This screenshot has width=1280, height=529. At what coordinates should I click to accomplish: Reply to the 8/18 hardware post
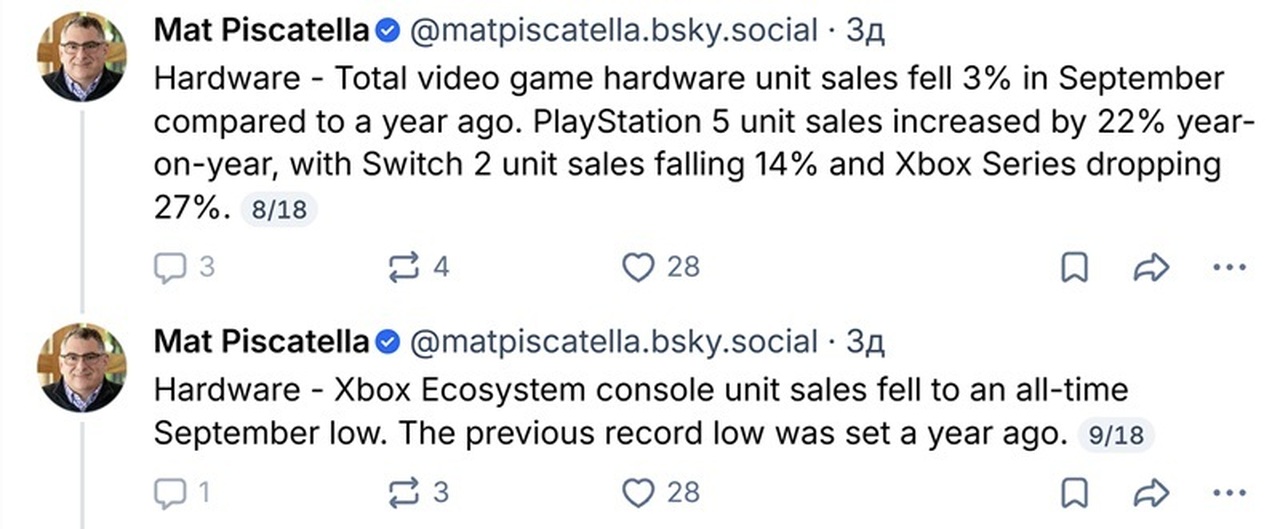(184, 267)
